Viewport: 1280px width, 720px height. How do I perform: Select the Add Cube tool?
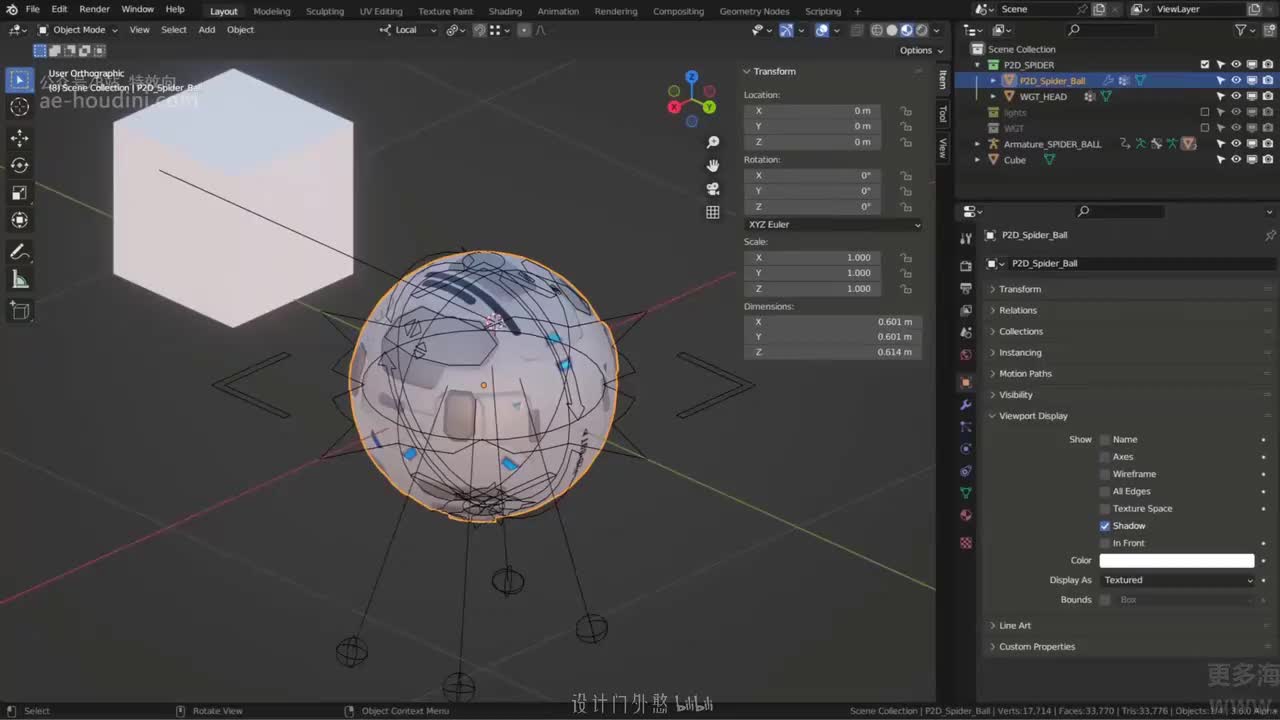click(x=20, y=311)
